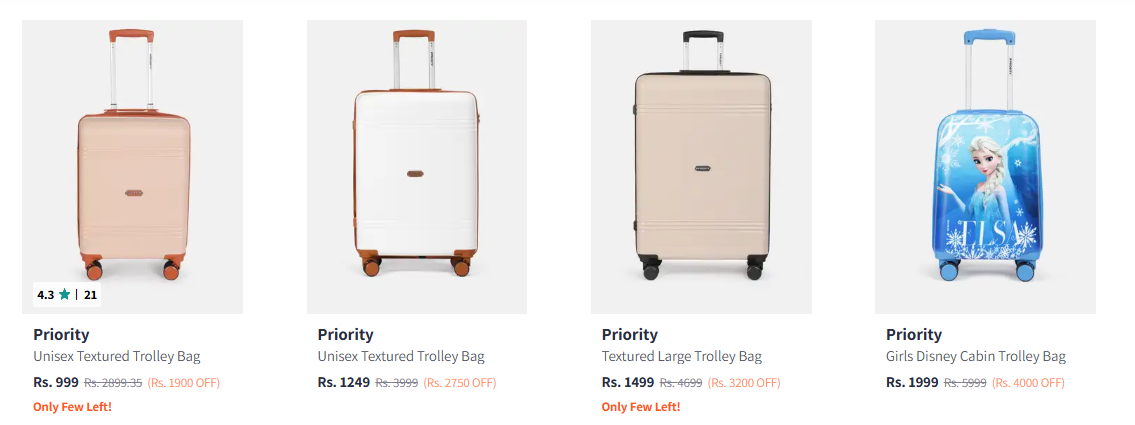1135x425 pixels.
Task: Open the Priority brand name on the white bag
Action: point(345,335)
